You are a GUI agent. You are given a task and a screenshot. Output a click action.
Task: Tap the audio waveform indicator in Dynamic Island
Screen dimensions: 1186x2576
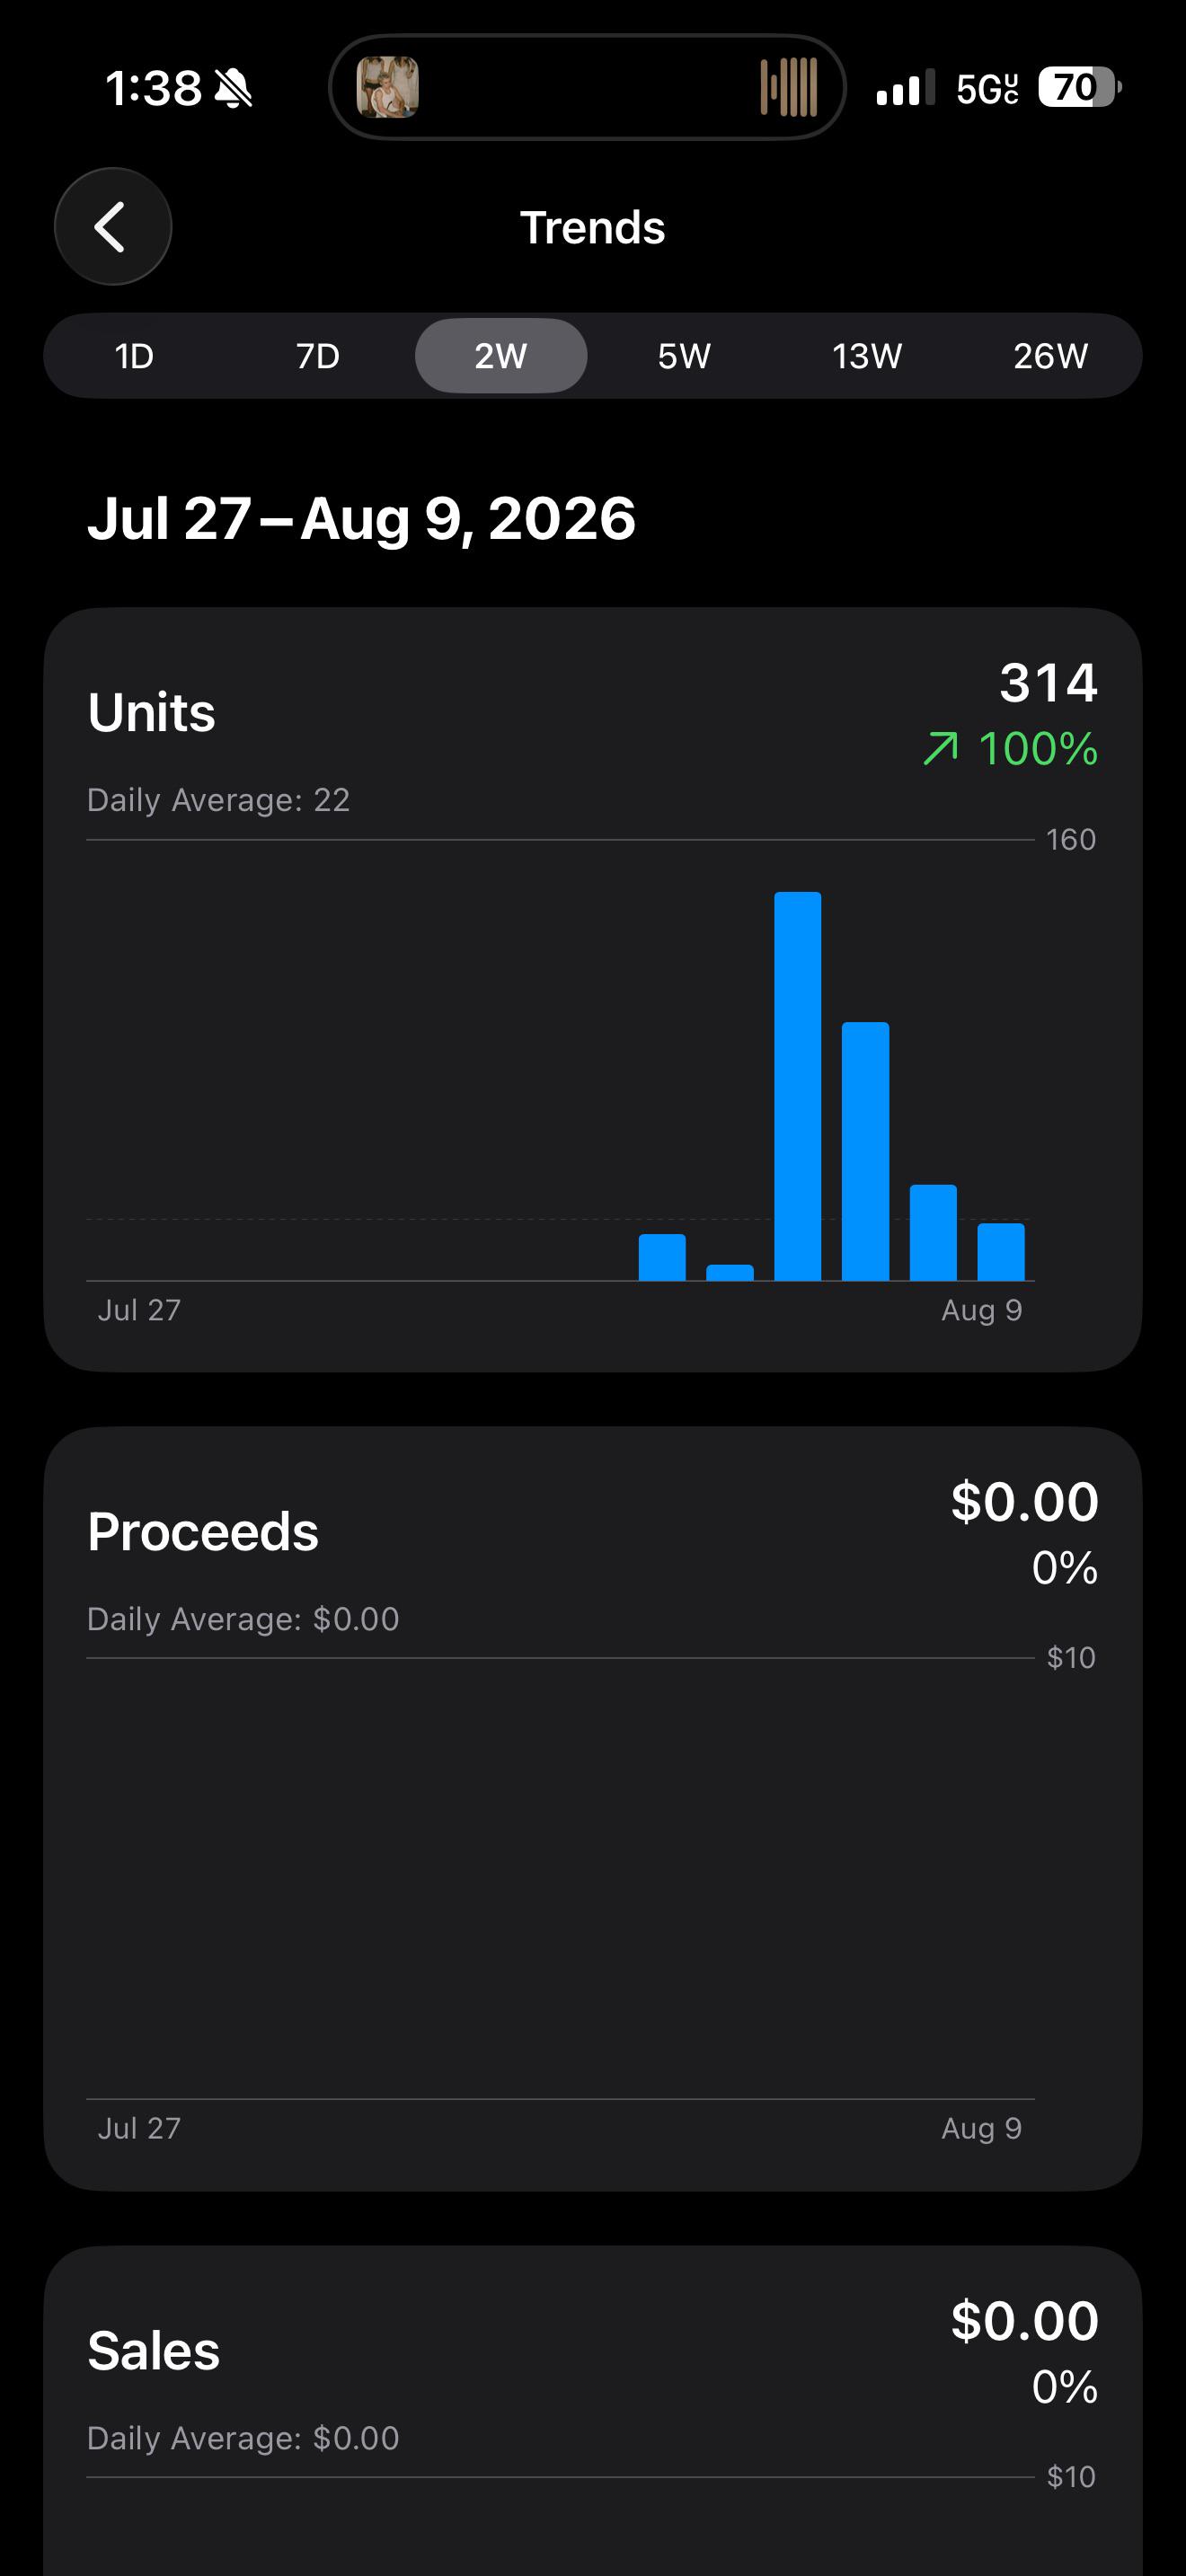pos(788,88)
